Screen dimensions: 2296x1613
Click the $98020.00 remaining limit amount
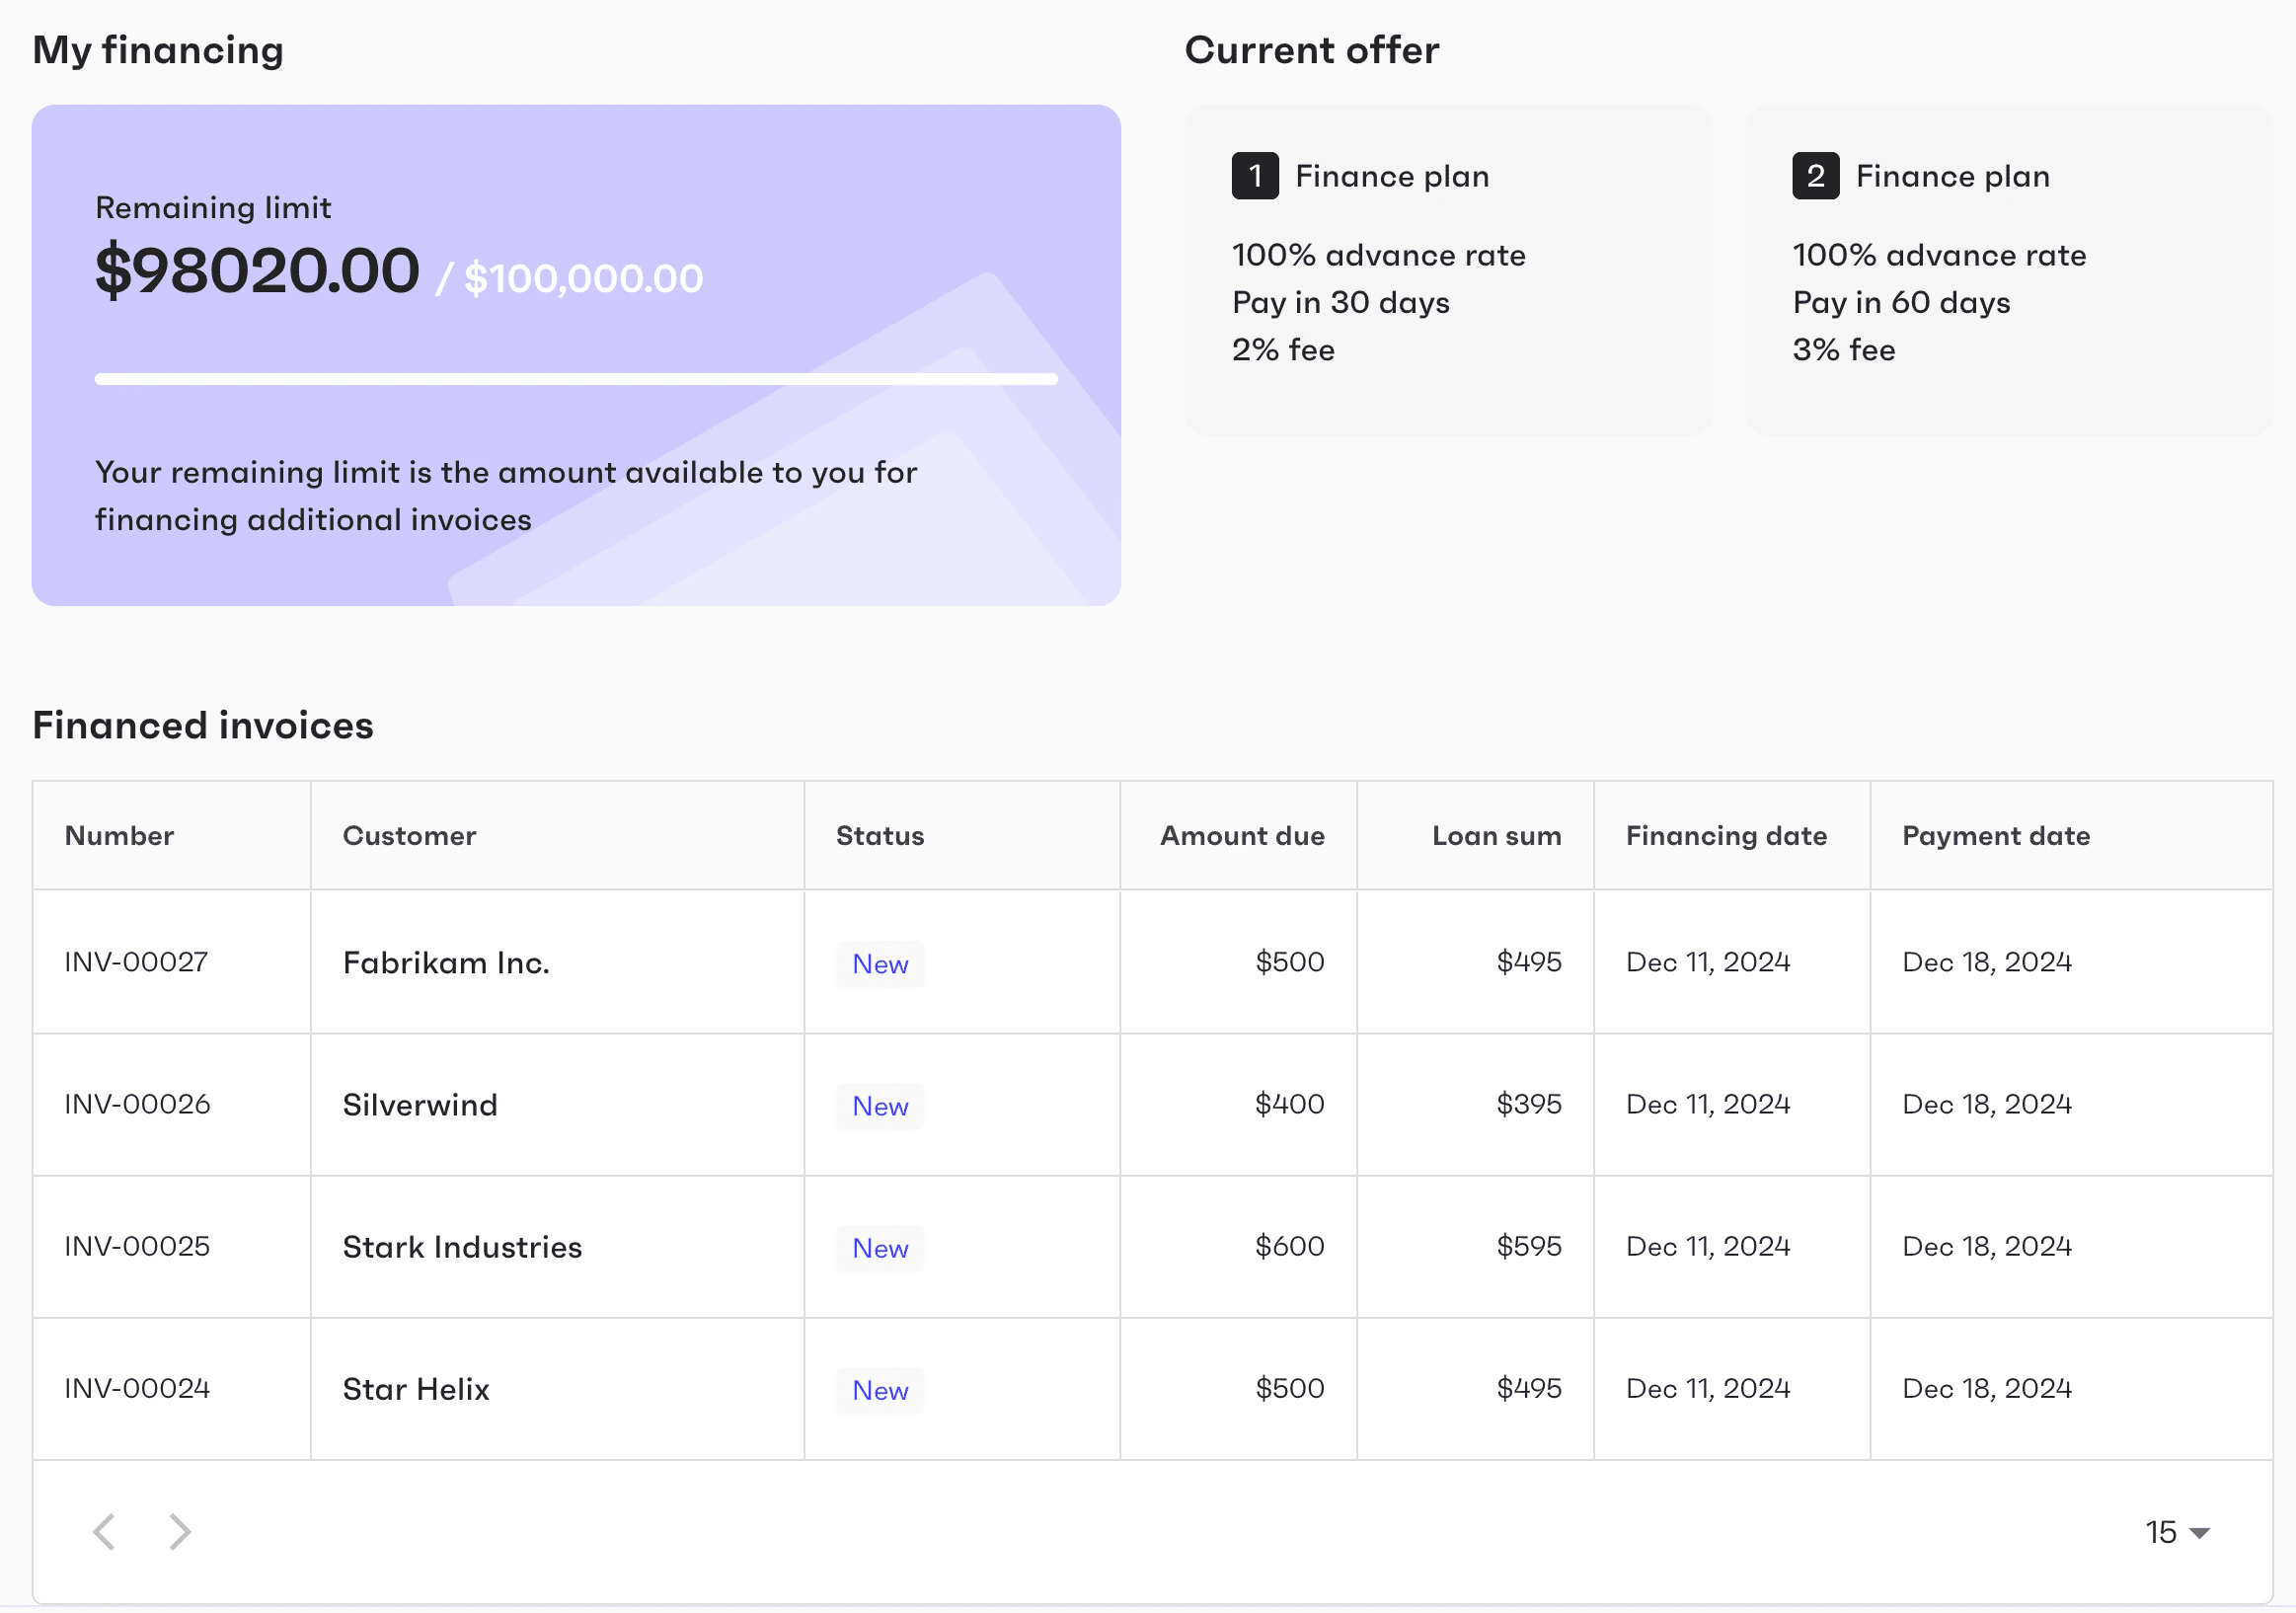click(258, 271)
